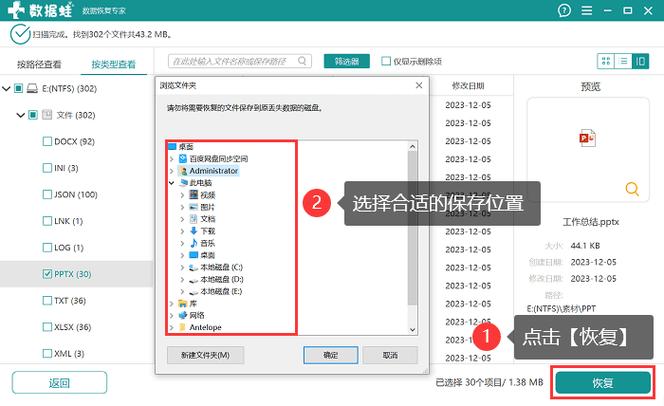Uncheck the PPTX (30) checkbox
Viewport: 664px width, 406px height.
[x=47, y=273]
